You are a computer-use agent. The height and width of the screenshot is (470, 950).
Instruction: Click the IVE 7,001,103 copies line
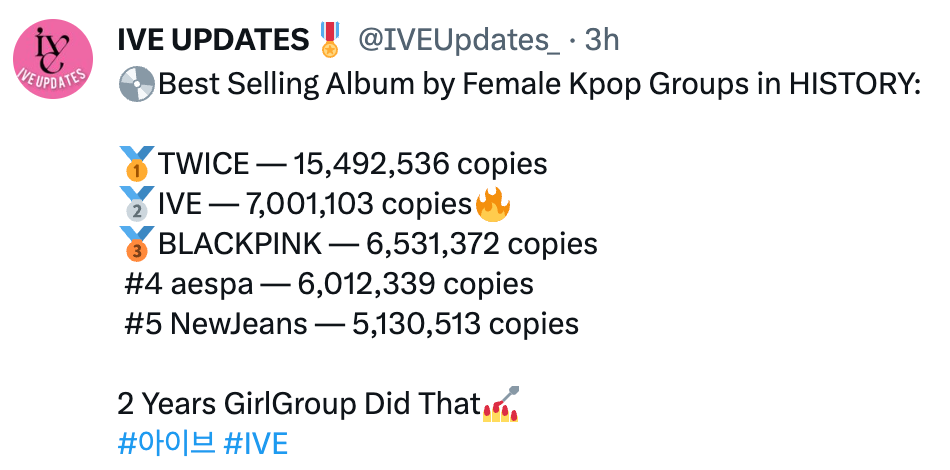click(314, 205)
